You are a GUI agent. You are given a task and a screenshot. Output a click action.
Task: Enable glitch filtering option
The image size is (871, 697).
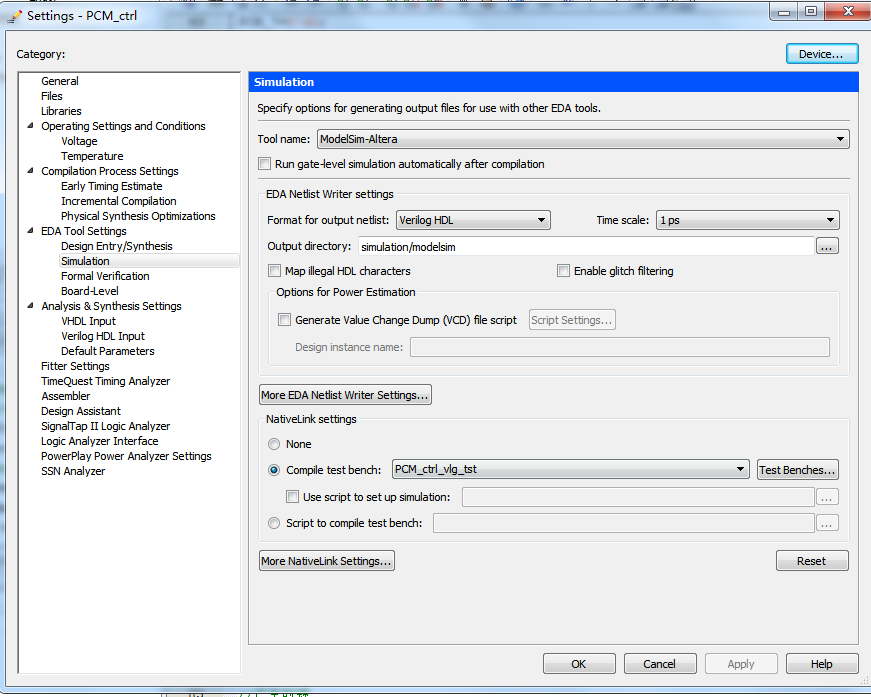click(563, 270)
